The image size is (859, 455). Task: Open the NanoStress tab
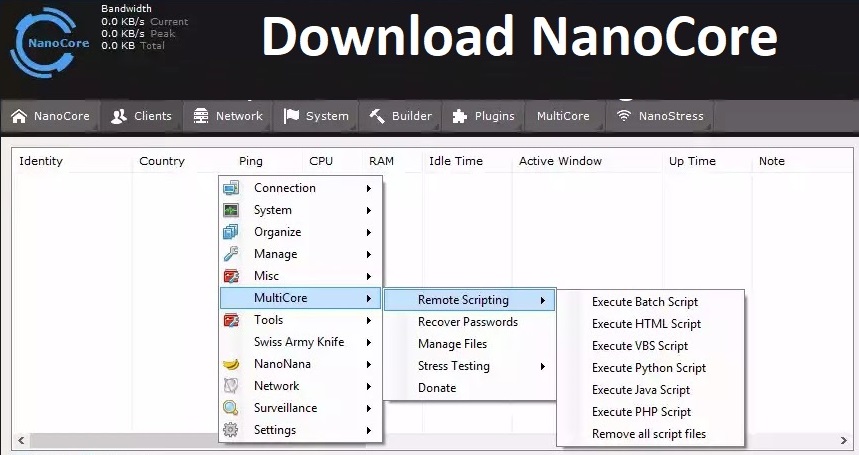[660, 116]
